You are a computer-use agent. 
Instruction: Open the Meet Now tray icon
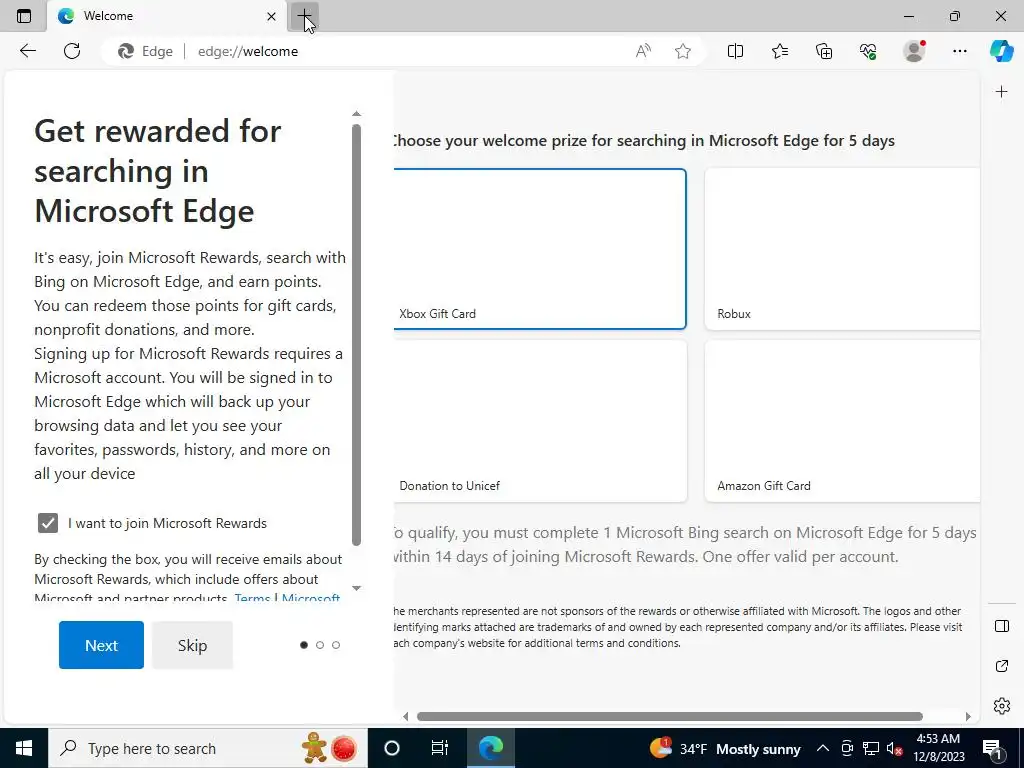pos(847,748)
